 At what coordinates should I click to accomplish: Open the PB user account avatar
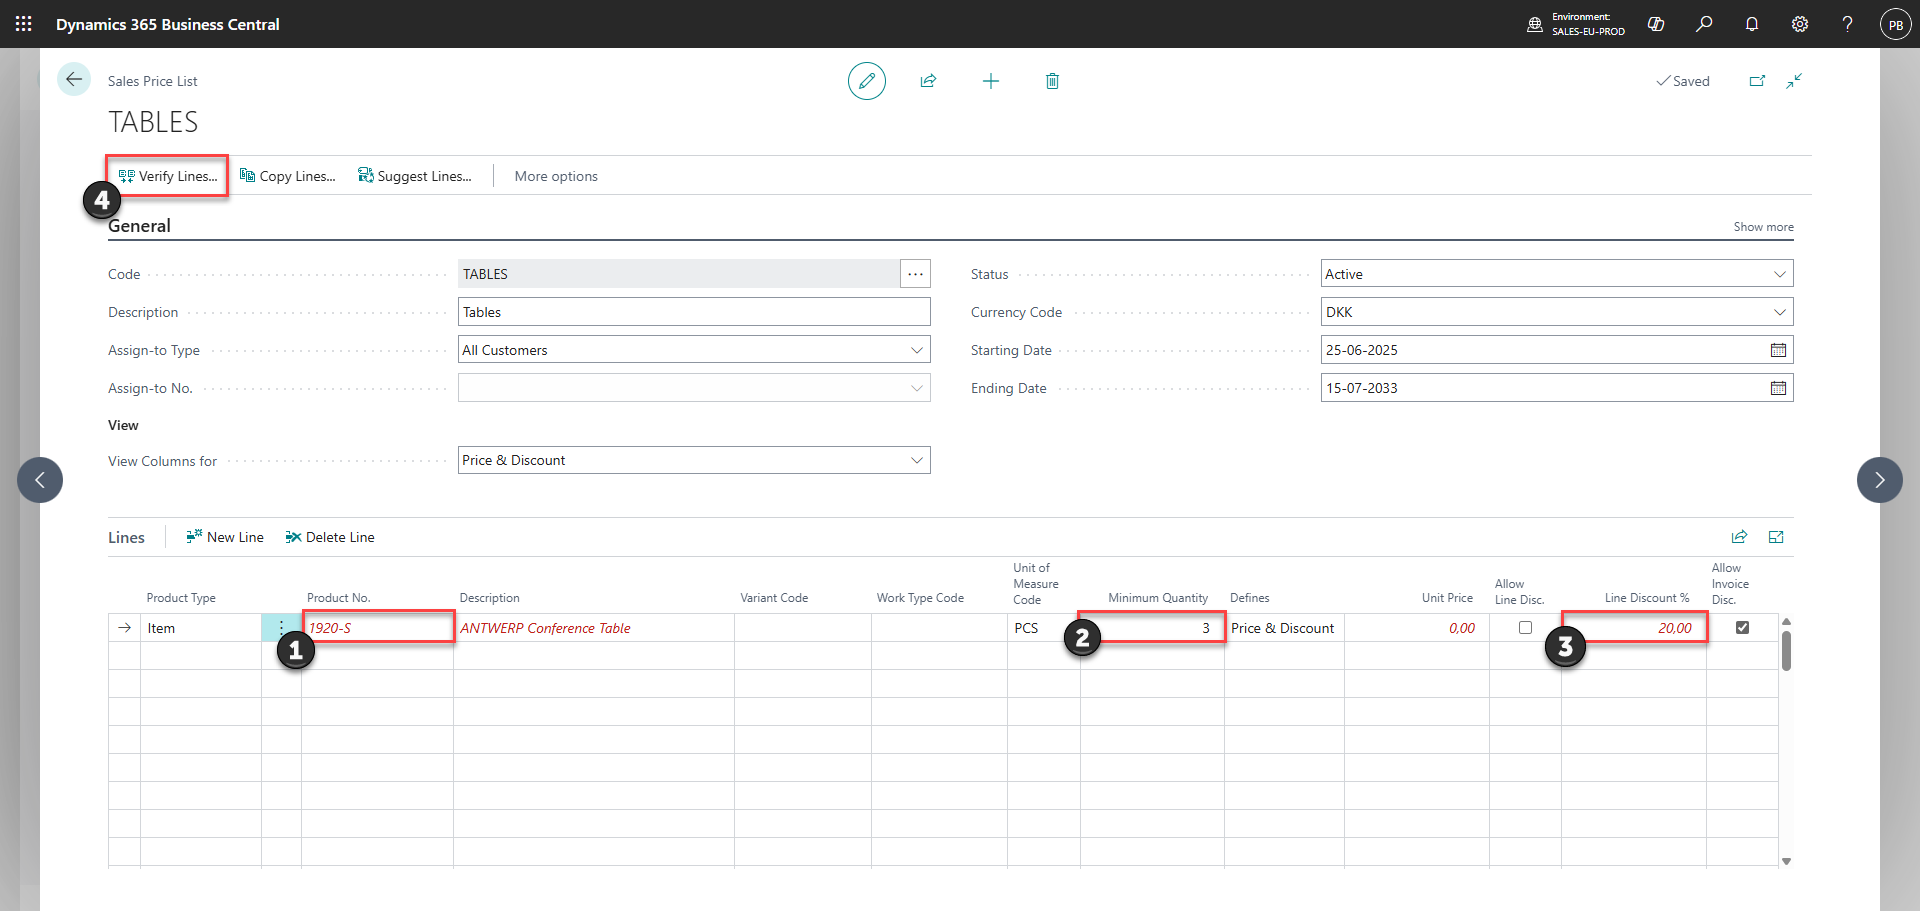(1895, 24)
